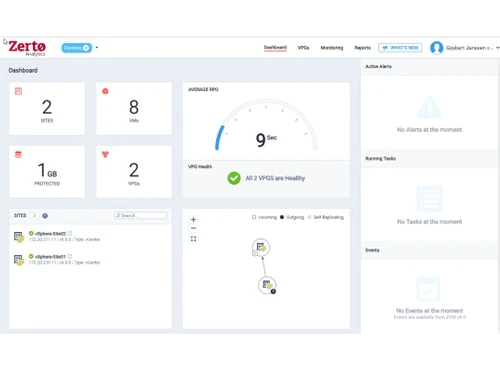Focus the Sites search field
Screen dimensions: 500x375
(140, 215)
